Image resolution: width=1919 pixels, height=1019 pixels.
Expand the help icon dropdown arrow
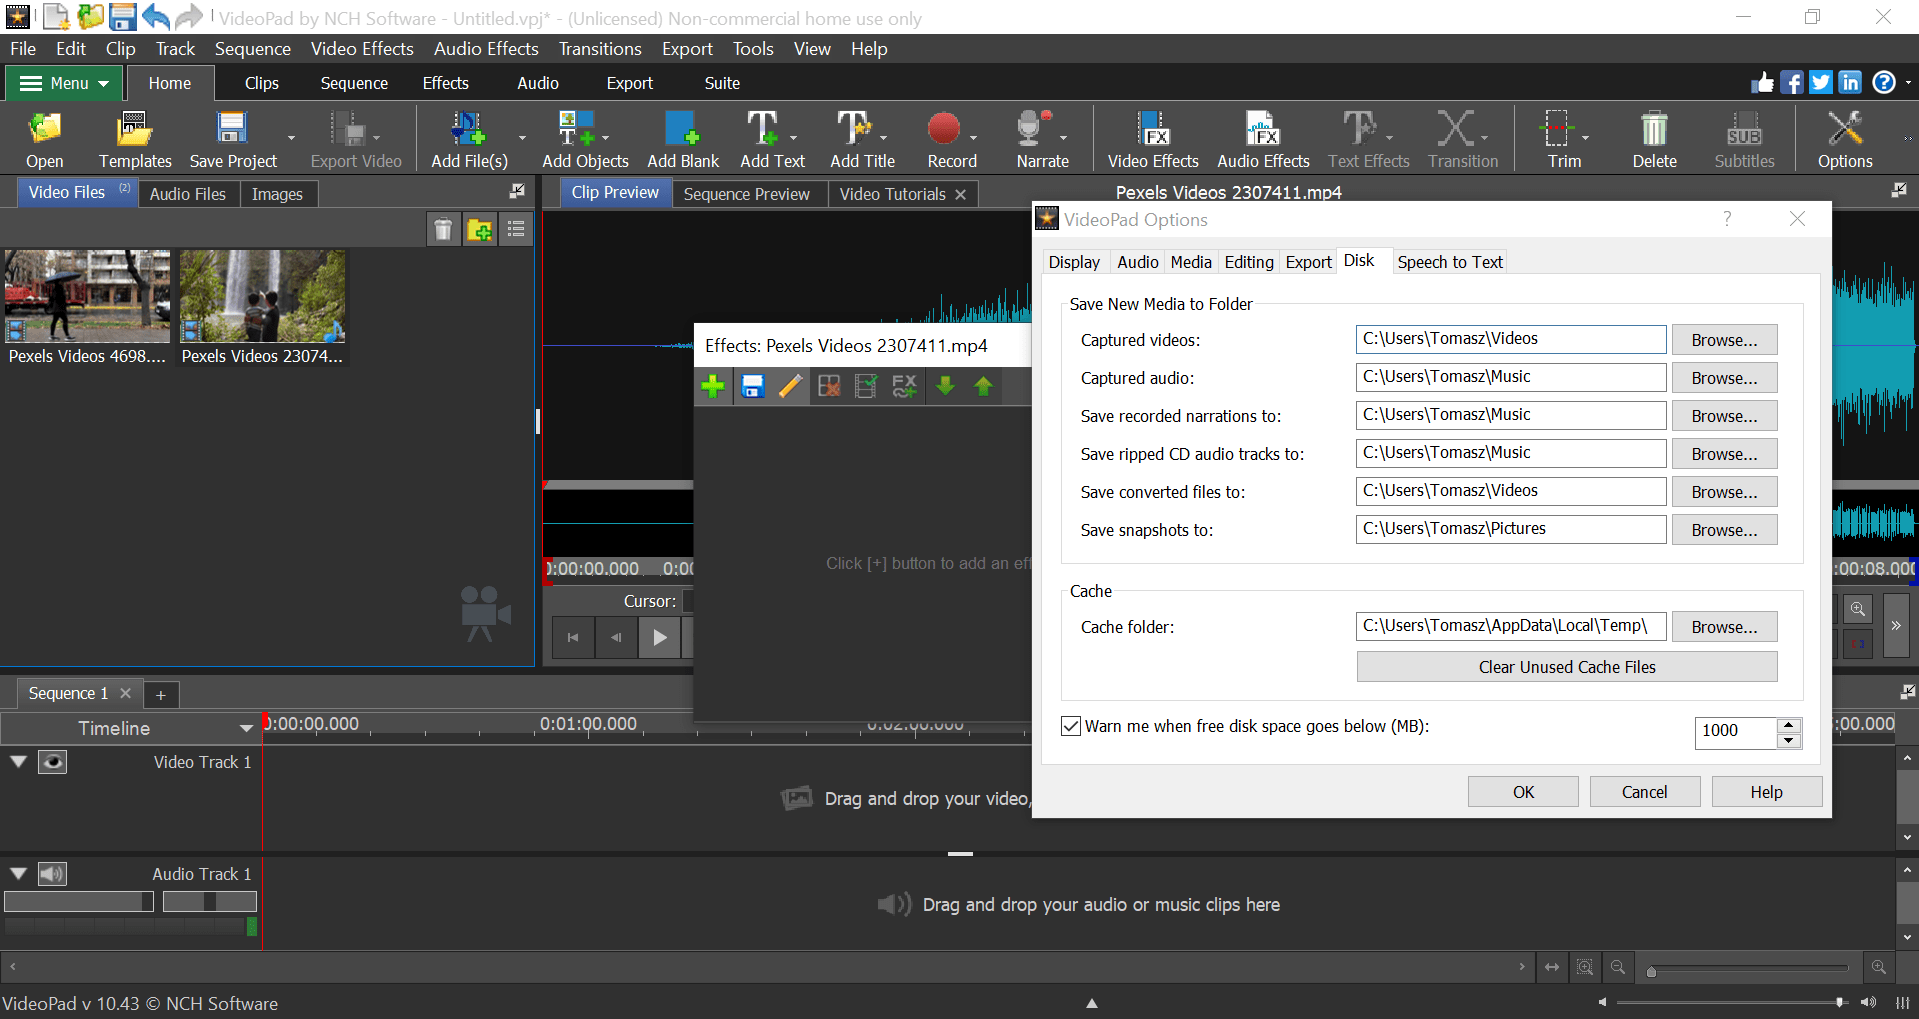click(1908, 83)
